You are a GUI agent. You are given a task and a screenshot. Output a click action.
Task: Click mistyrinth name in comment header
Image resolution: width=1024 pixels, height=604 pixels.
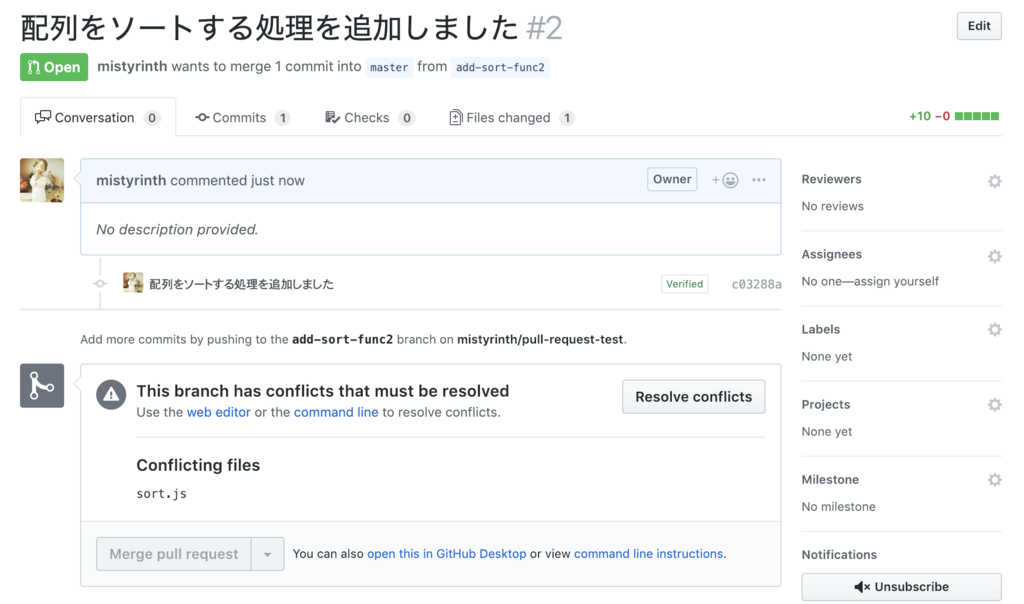pos(131,180)
